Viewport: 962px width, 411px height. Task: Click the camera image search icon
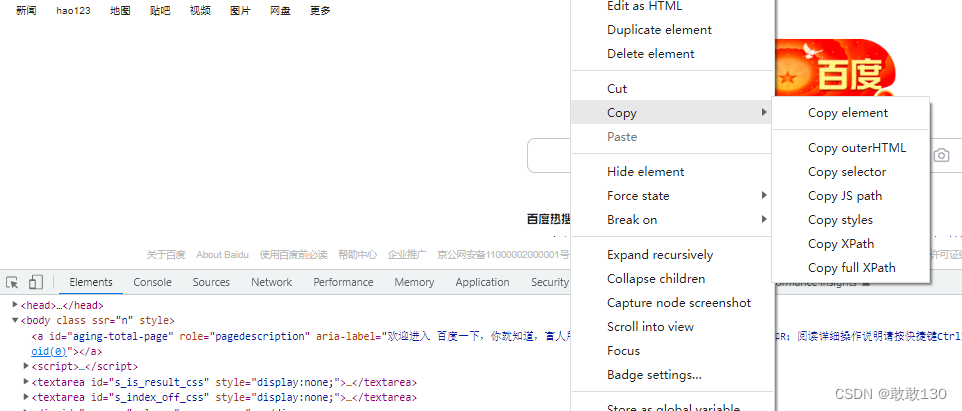click(x=941, y=155)
